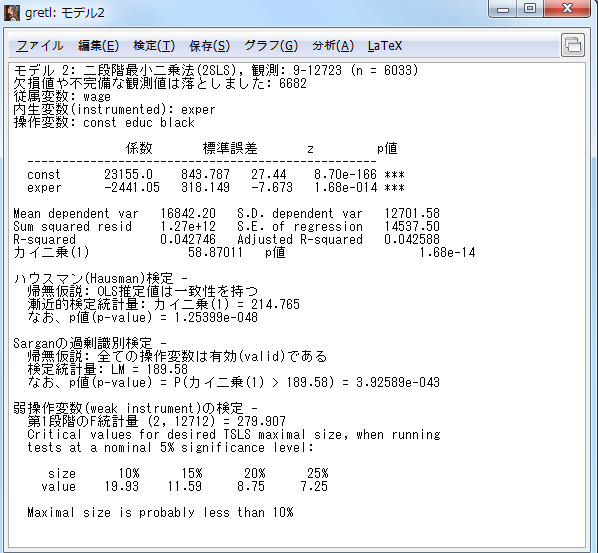The height and width of the screenshot is (553, 598).
Task: Open the 分析(A) analysis menu
Action: point(333,46)
